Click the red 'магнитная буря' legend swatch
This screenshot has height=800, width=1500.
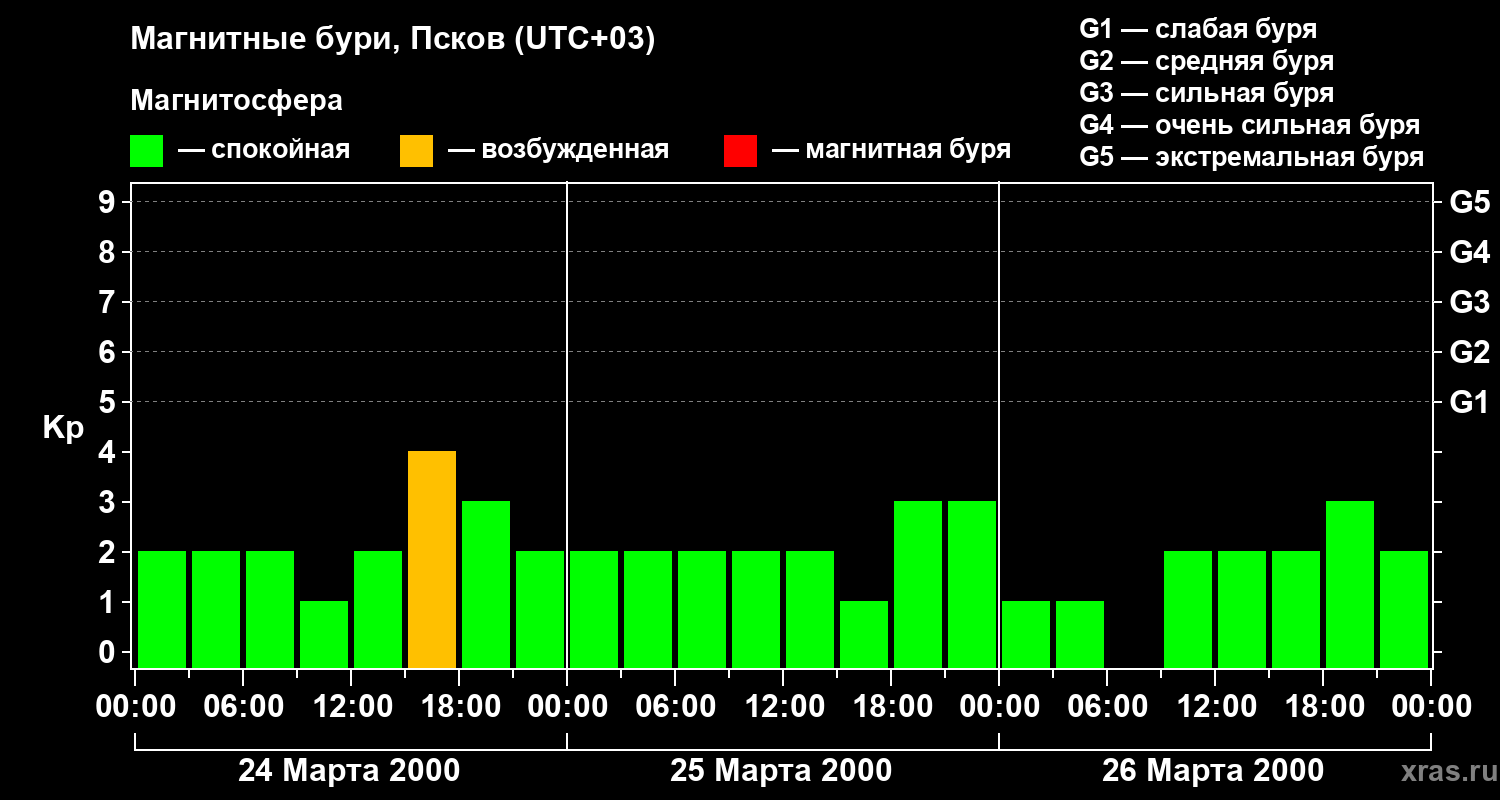[740, 151]
